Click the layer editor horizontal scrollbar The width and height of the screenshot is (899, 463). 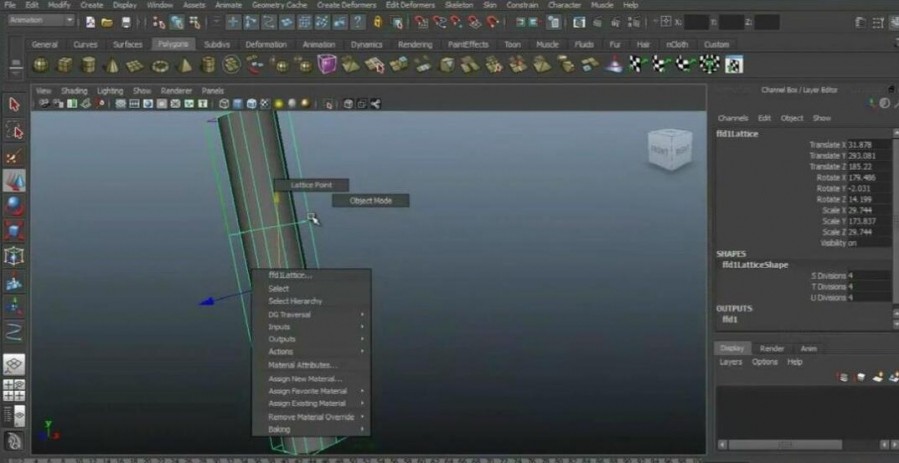(785, 445)
